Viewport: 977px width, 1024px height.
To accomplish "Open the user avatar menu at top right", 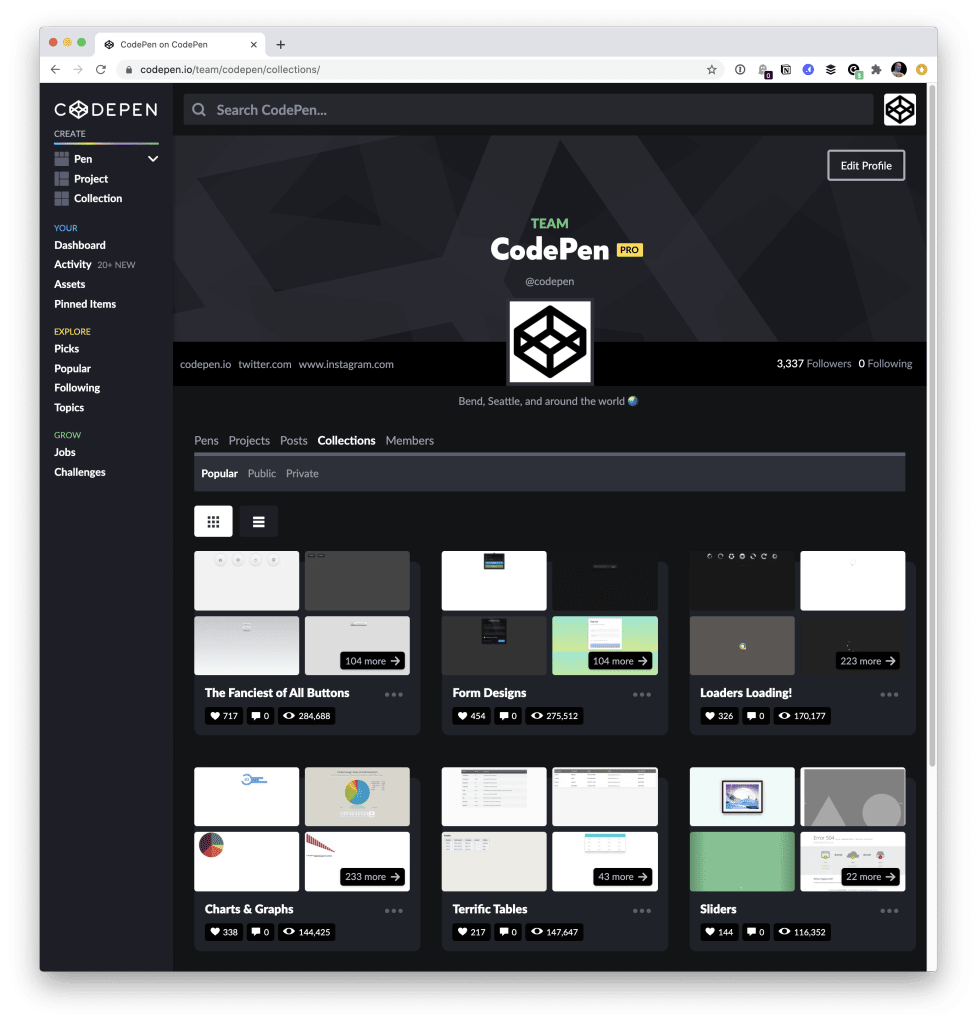I will (x=899, y=109).
